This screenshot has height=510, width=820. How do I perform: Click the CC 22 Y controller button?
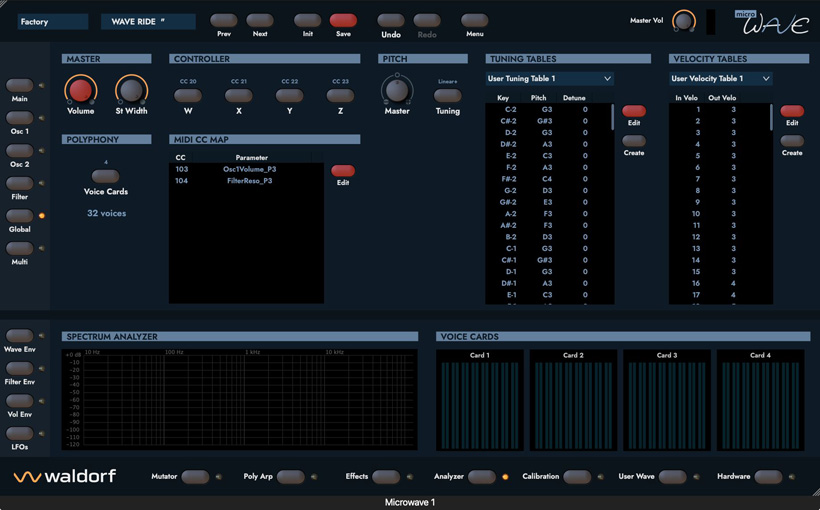289,96
